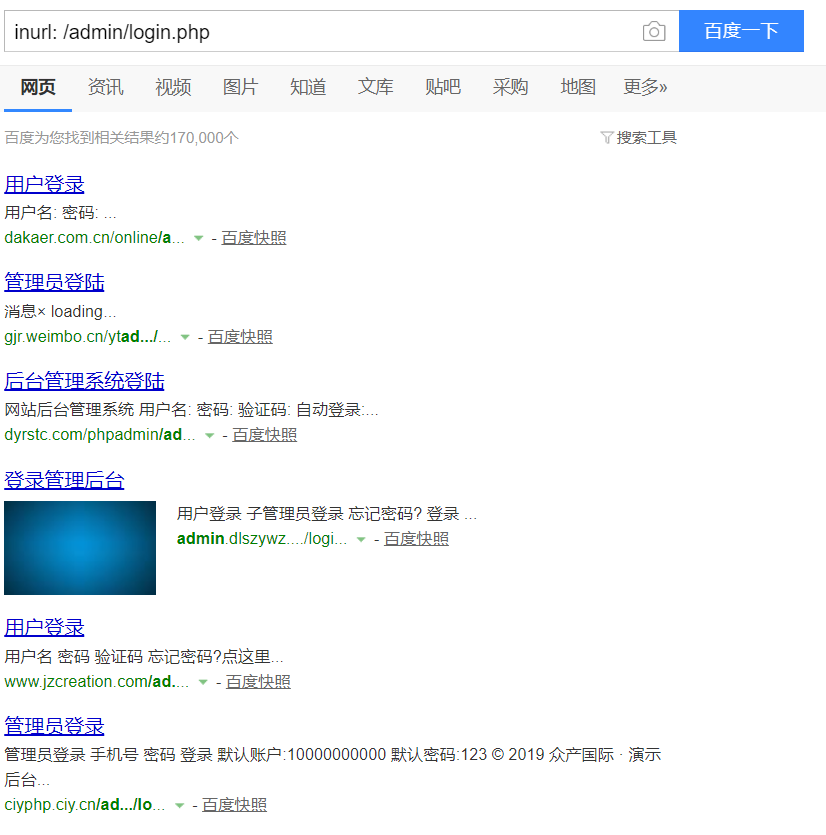Viewport: 826px width, 835px height.
Task: Click the 百度一下 search button
Action: click(741, 31)
